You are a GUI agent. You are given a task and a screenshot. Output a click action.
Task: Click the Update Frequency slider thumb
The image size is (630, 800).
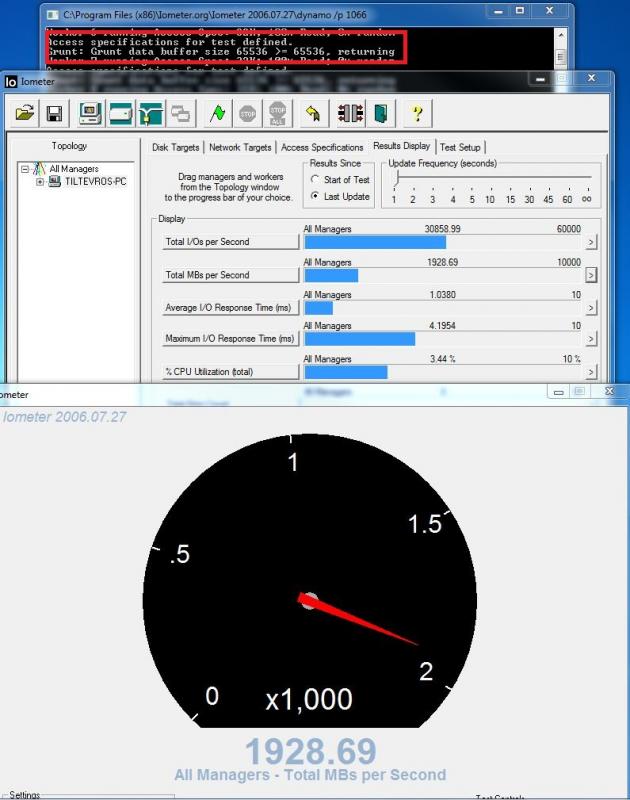coord(397,178)
